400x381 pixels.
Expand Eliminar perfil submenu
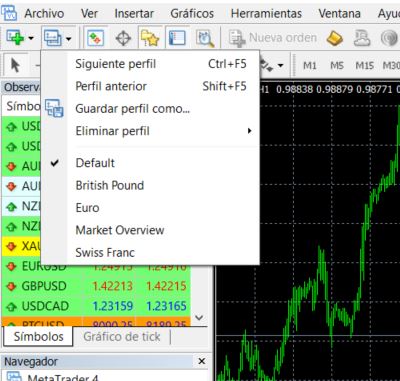coord(150,131)
